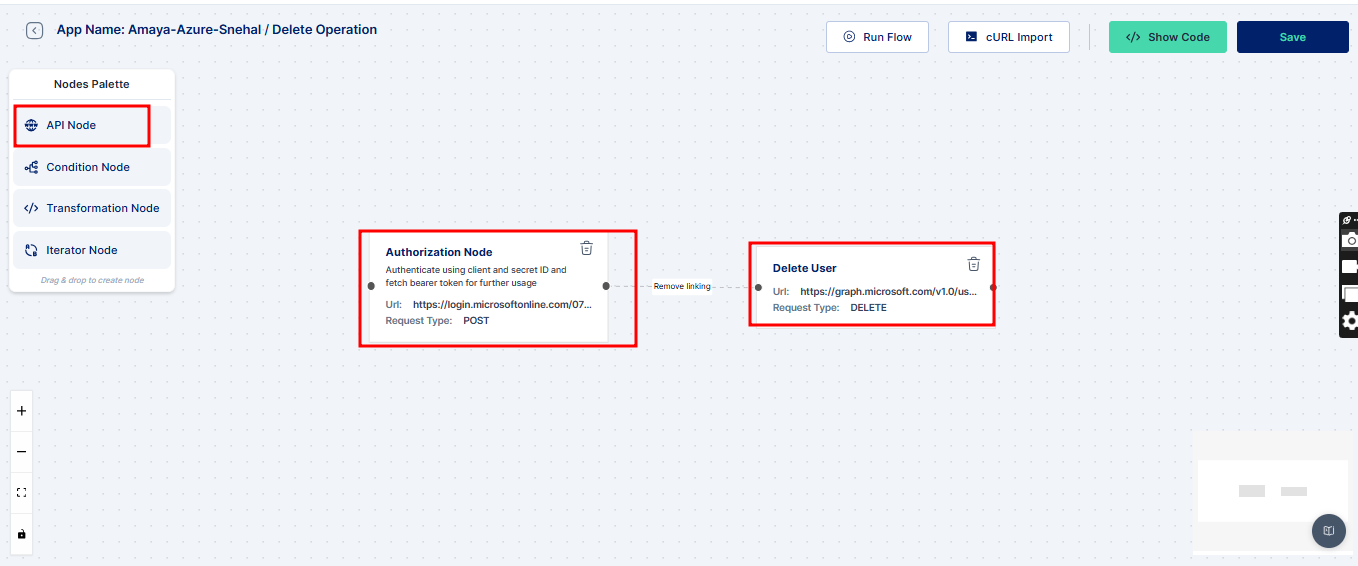Viewport: 1358px width, 566px height.
Task: Open the cURL Import dialog
Action: 1008,37
